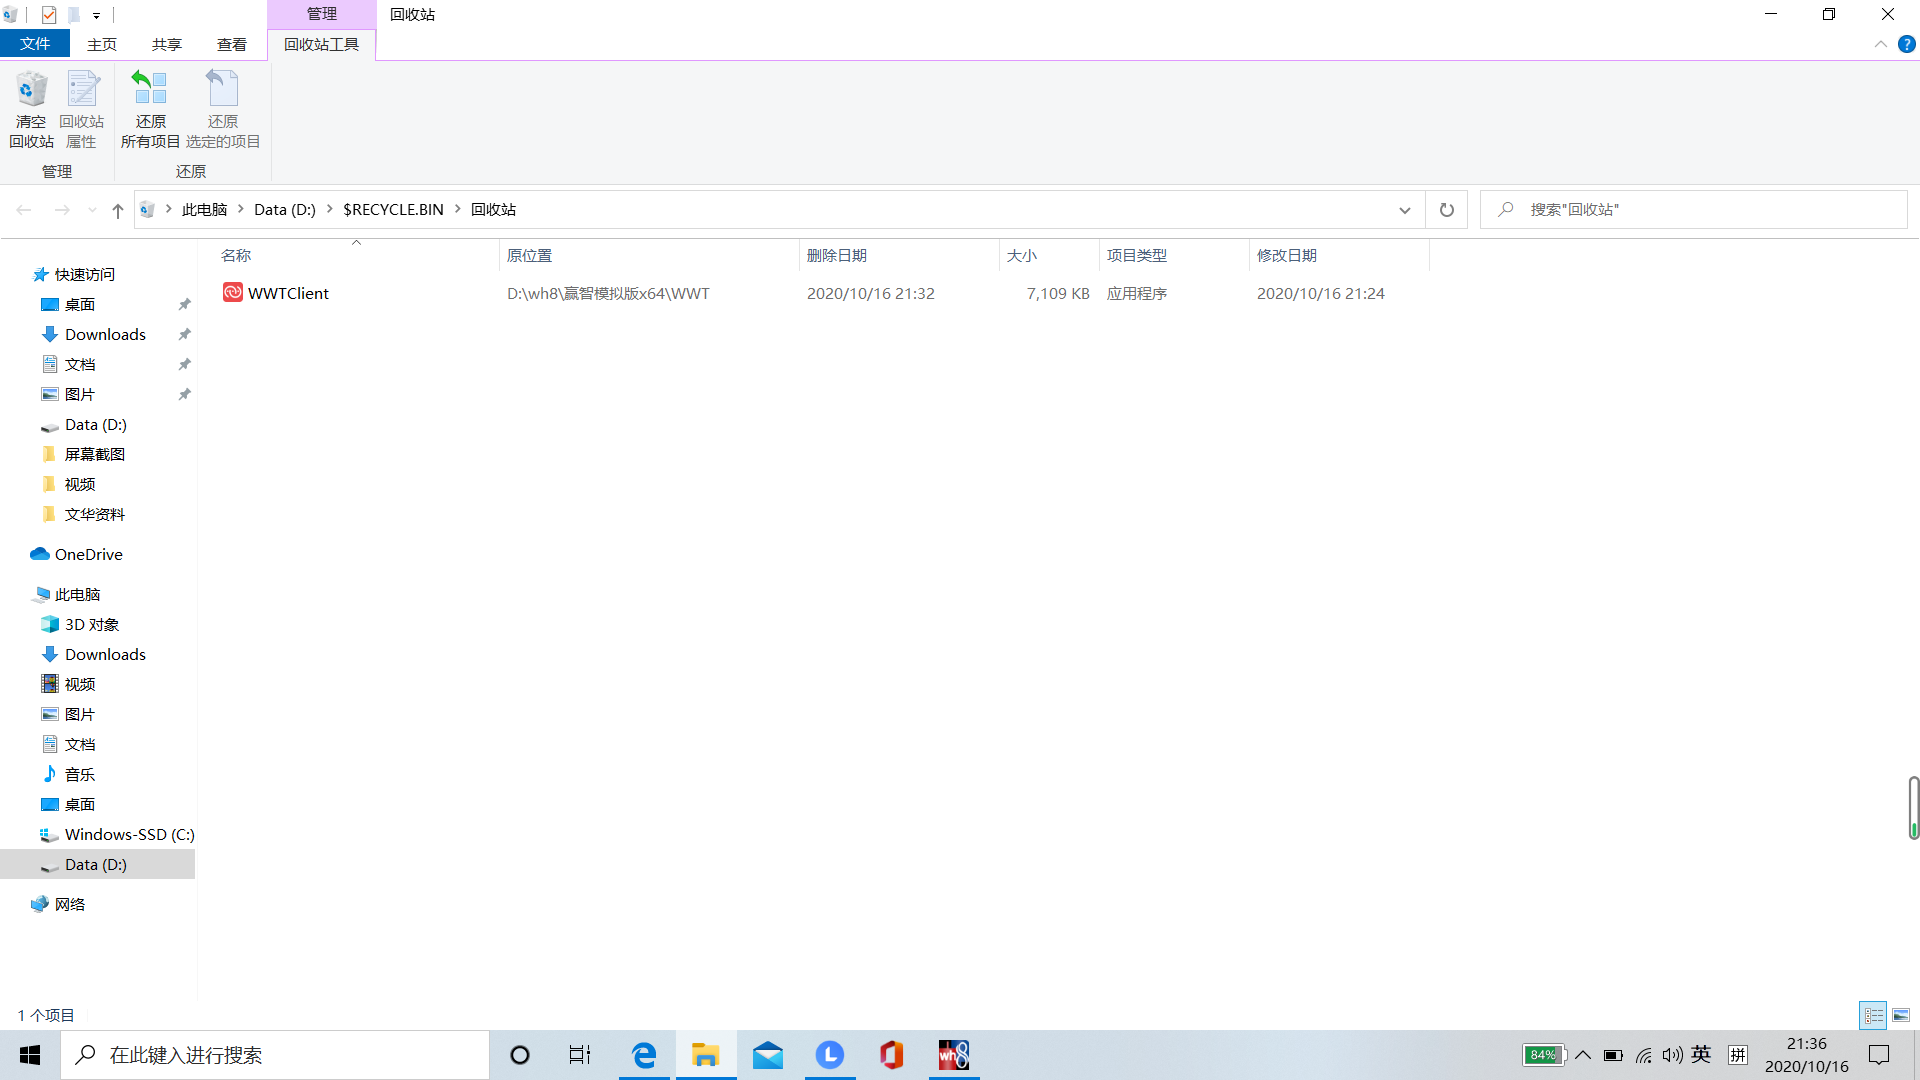Open the 查看 (View) ribbon tab
Viewport: 1920px width, 1080px height.
click(x=231, y=44)
